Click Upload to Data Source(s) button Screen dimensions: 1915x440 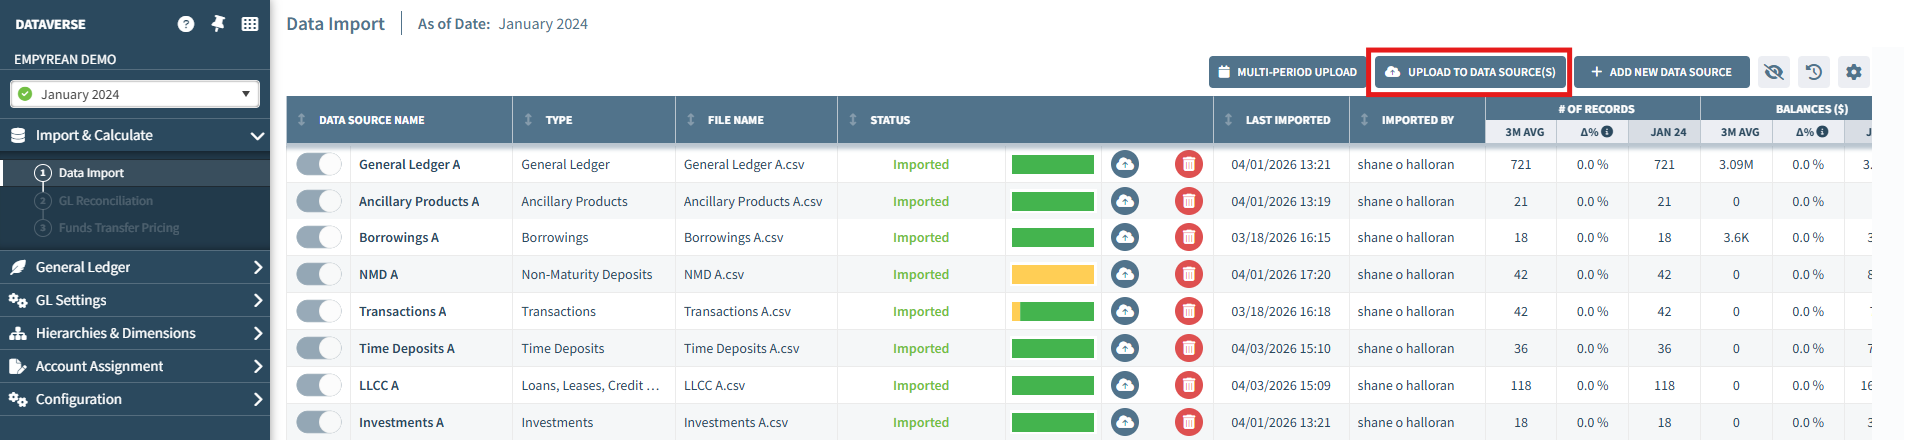coord(1469,72)
